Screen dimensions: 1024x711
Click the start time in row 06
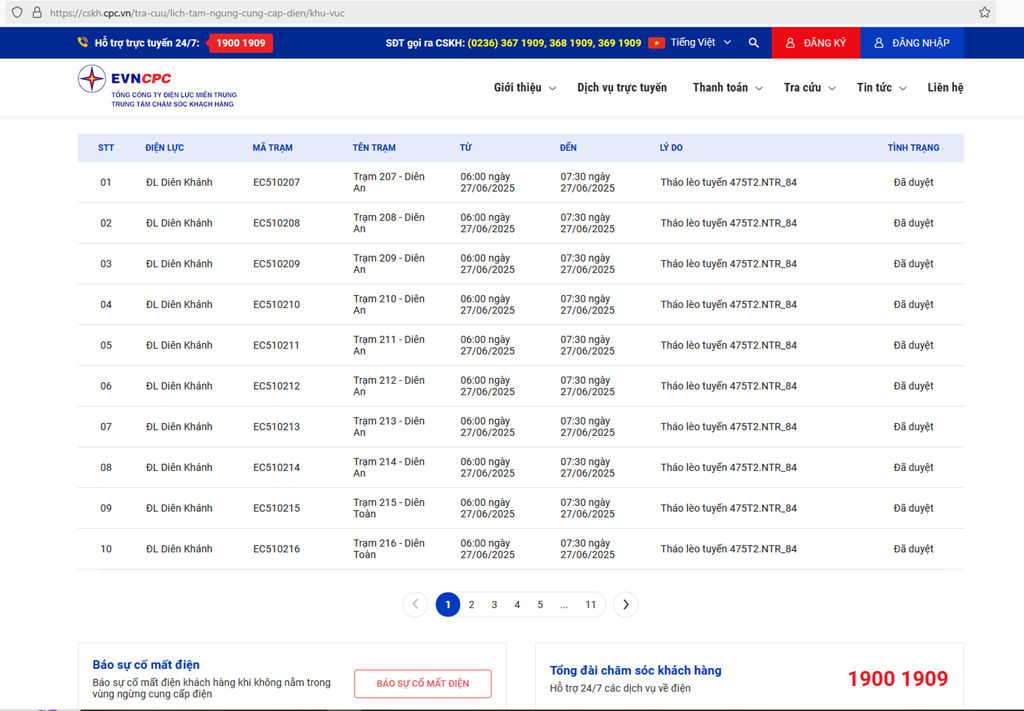tap(487, 386)
